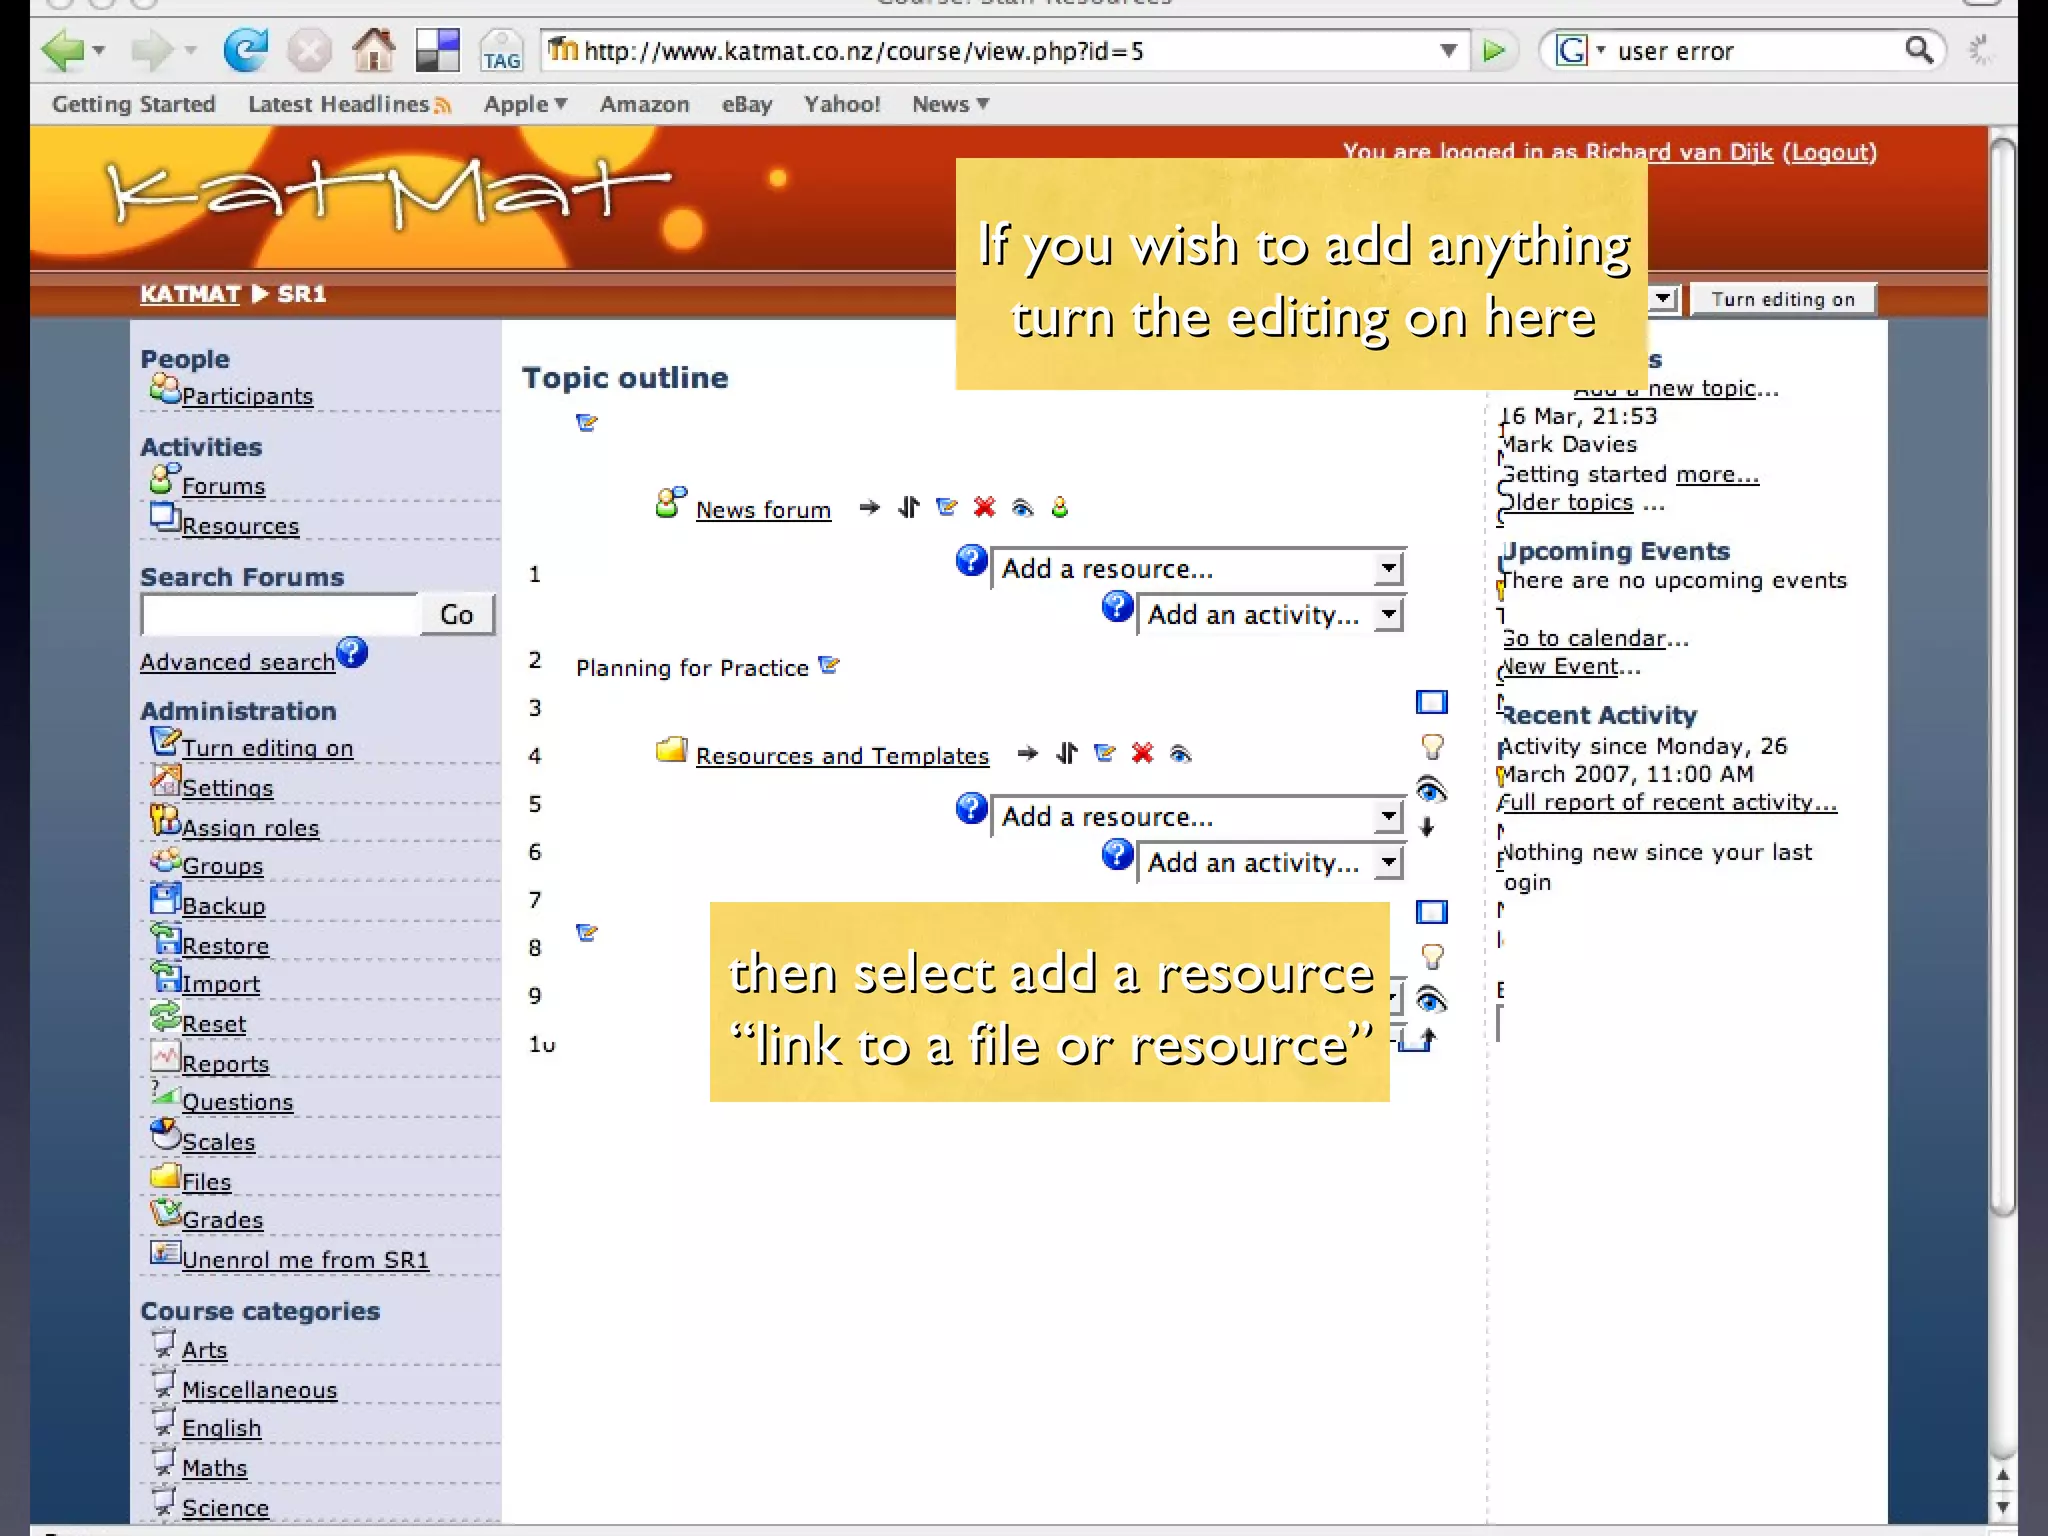Open the Participants link
The image size is (2048, 1536).
(x=246, y=396)
